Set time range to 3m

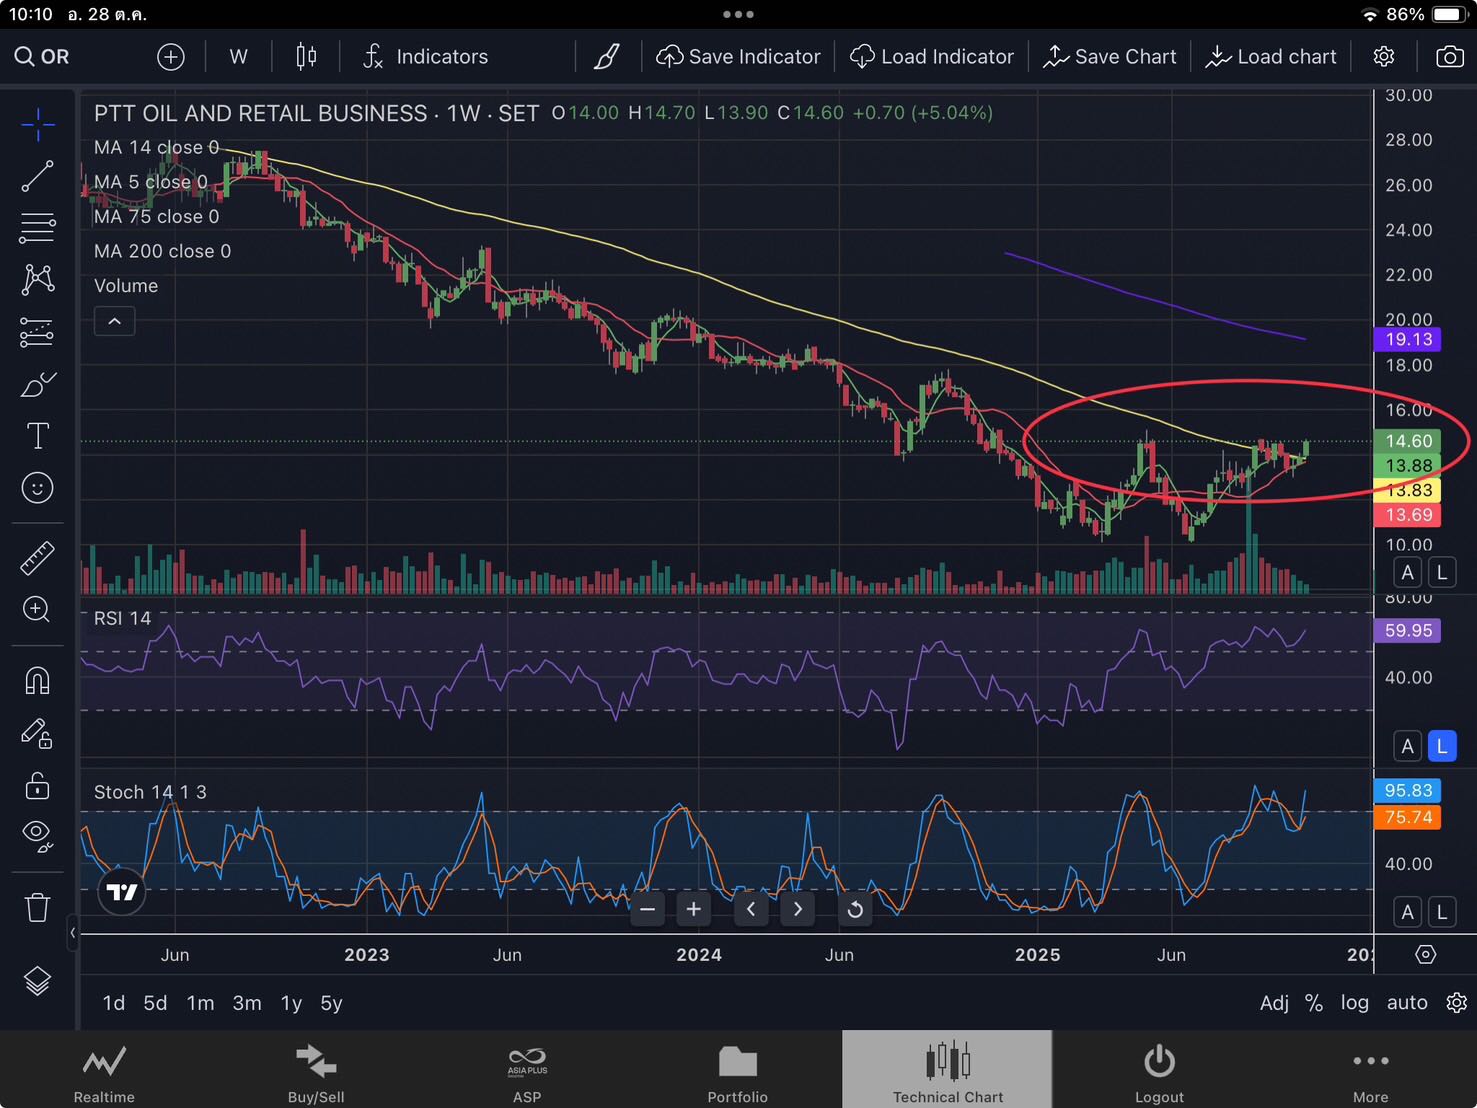(247, 1003)
